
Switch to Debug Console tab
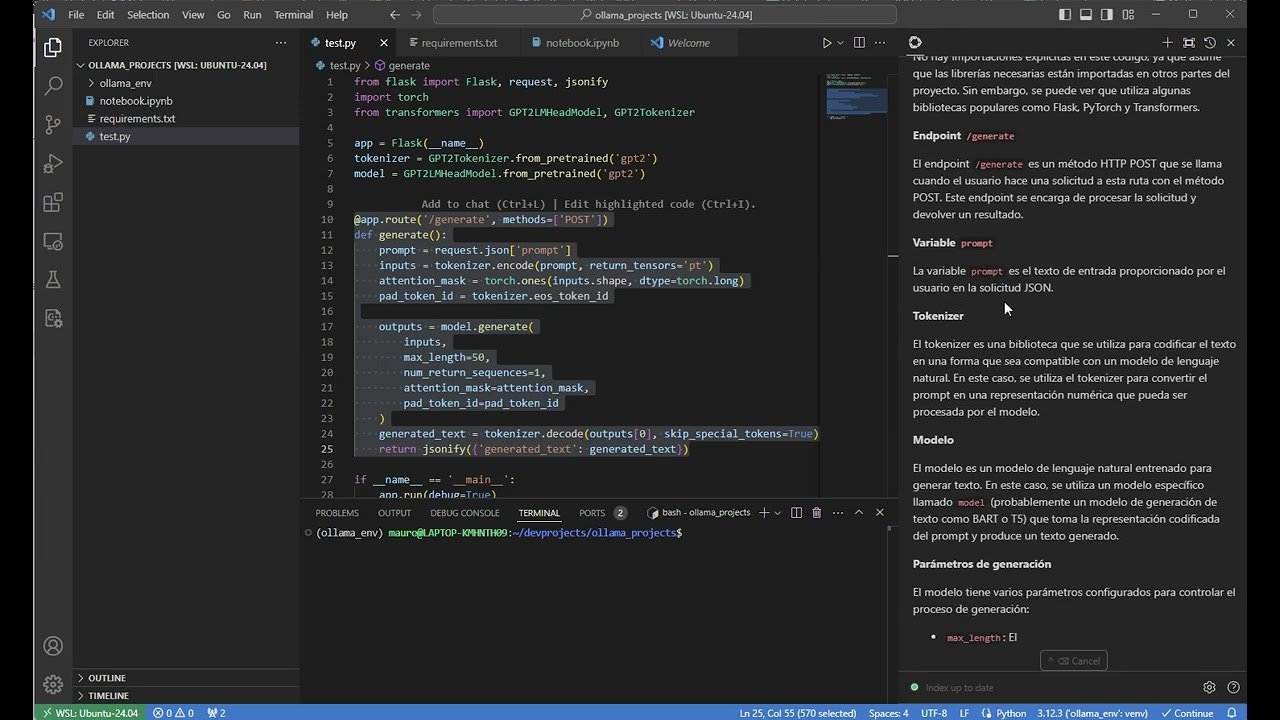[465, 513]
